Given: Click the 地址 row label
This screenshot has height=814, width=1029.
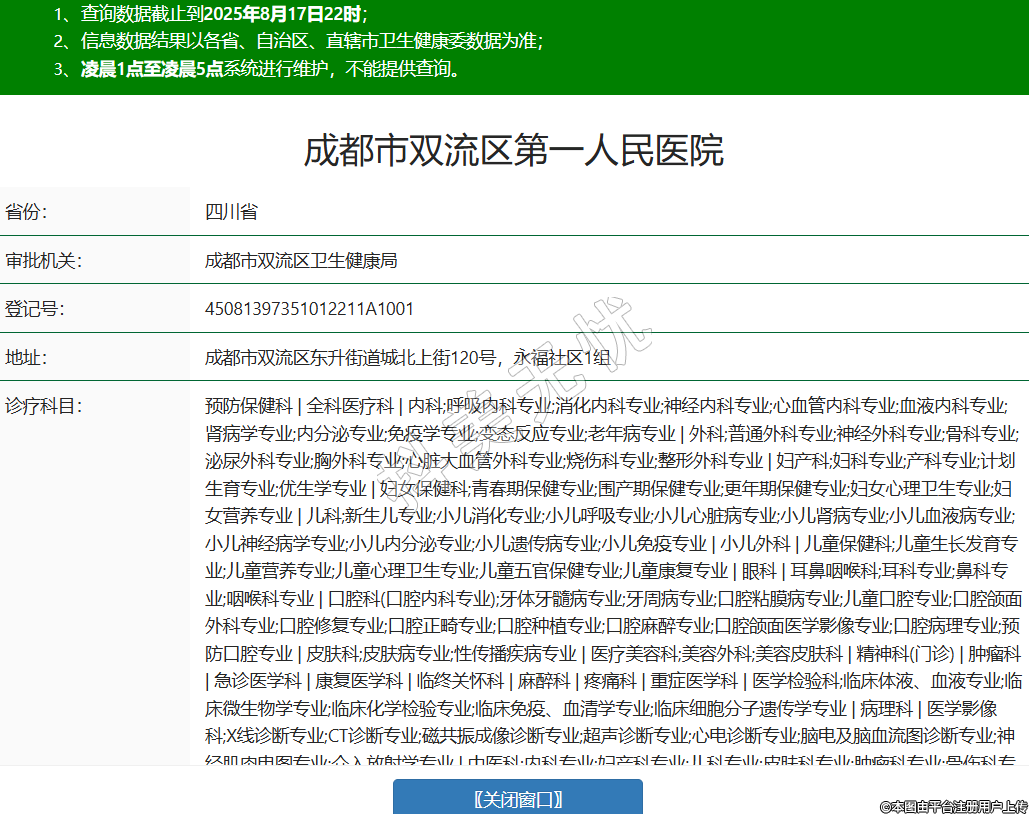Looking at the screenshot, I should click(x=26, y=358).
